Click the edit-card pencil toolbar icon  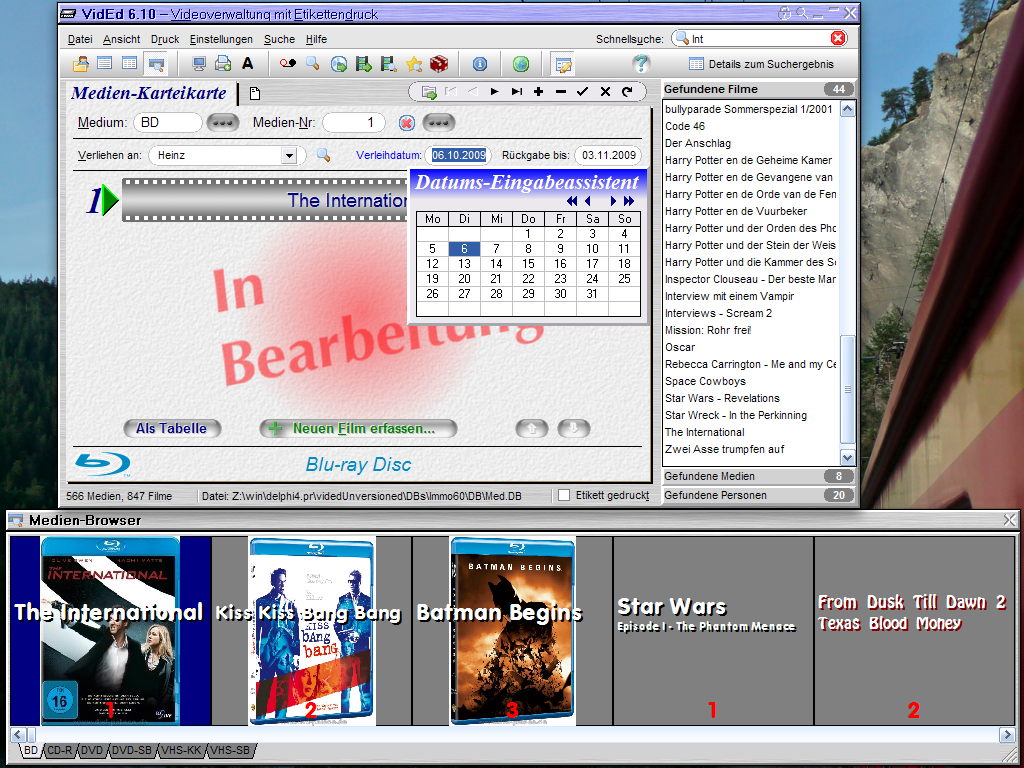[x=562, y=64]
